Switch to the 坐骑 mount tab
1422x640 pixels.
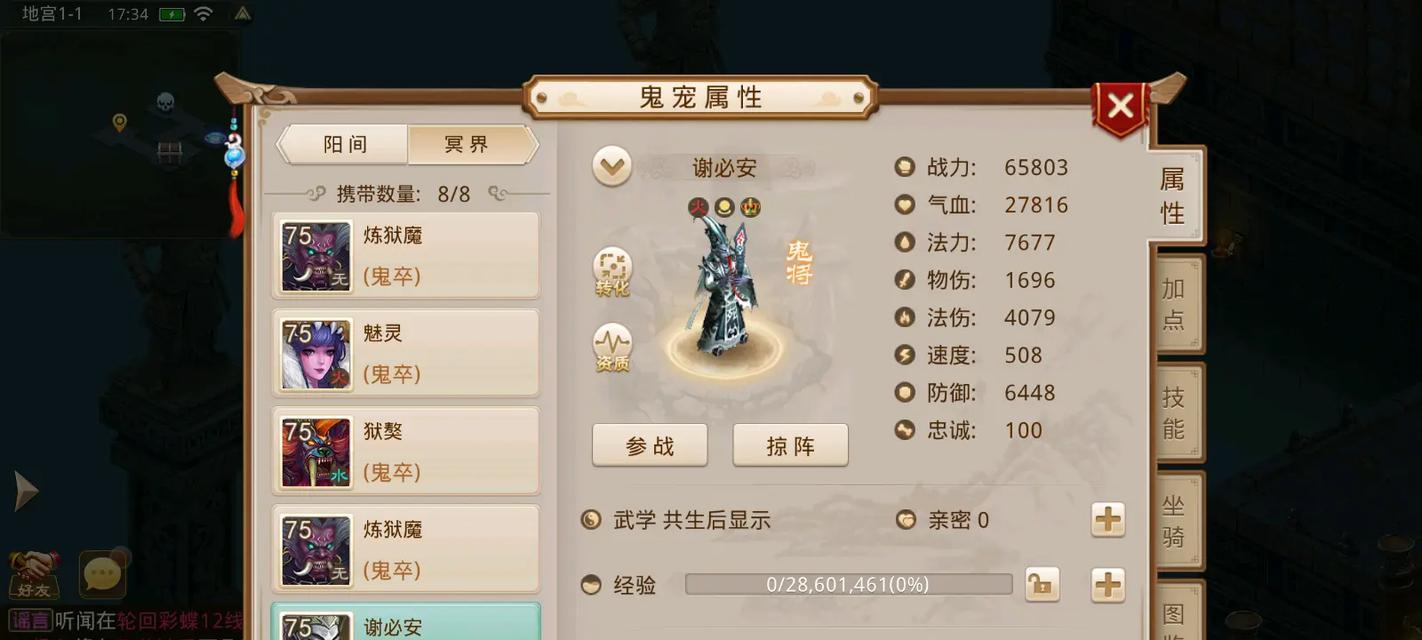1176,521
